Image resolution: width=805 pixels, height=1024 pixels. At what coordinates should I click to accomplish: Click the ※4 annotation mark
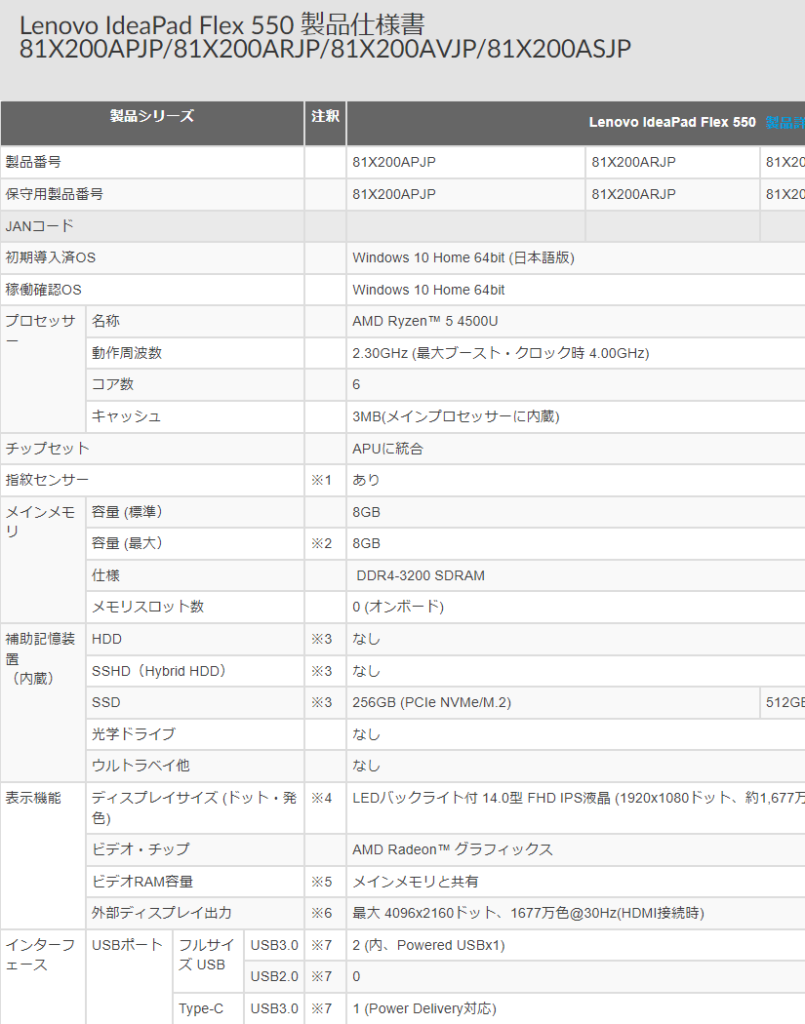(x=321, y=797)
